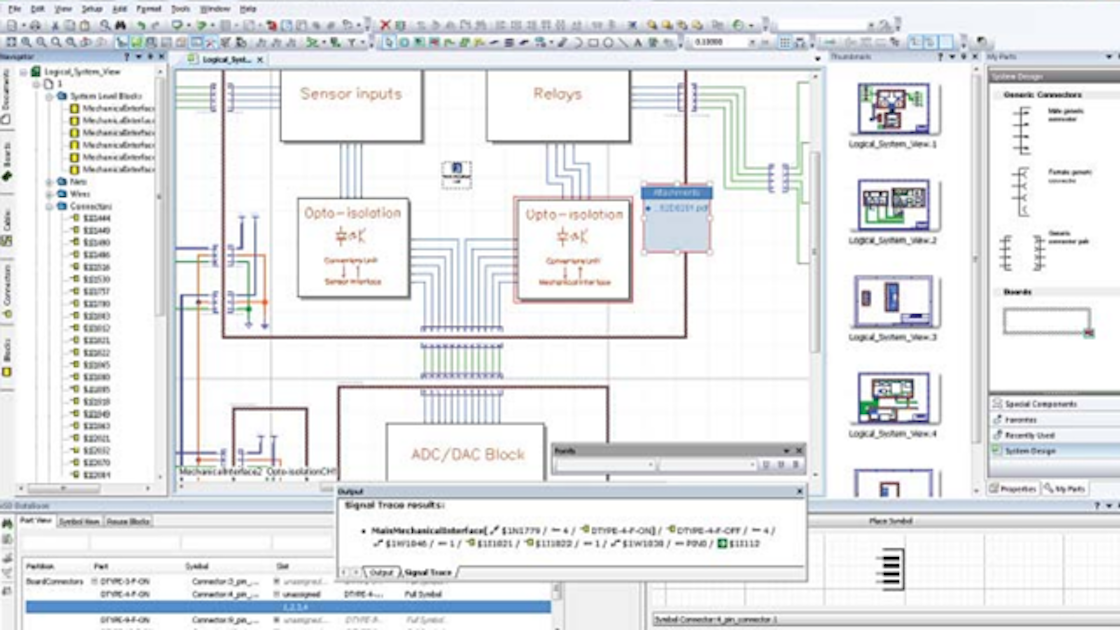
Task: Click the Undo arrow icon in toolbar
Action: coord(142,25)
